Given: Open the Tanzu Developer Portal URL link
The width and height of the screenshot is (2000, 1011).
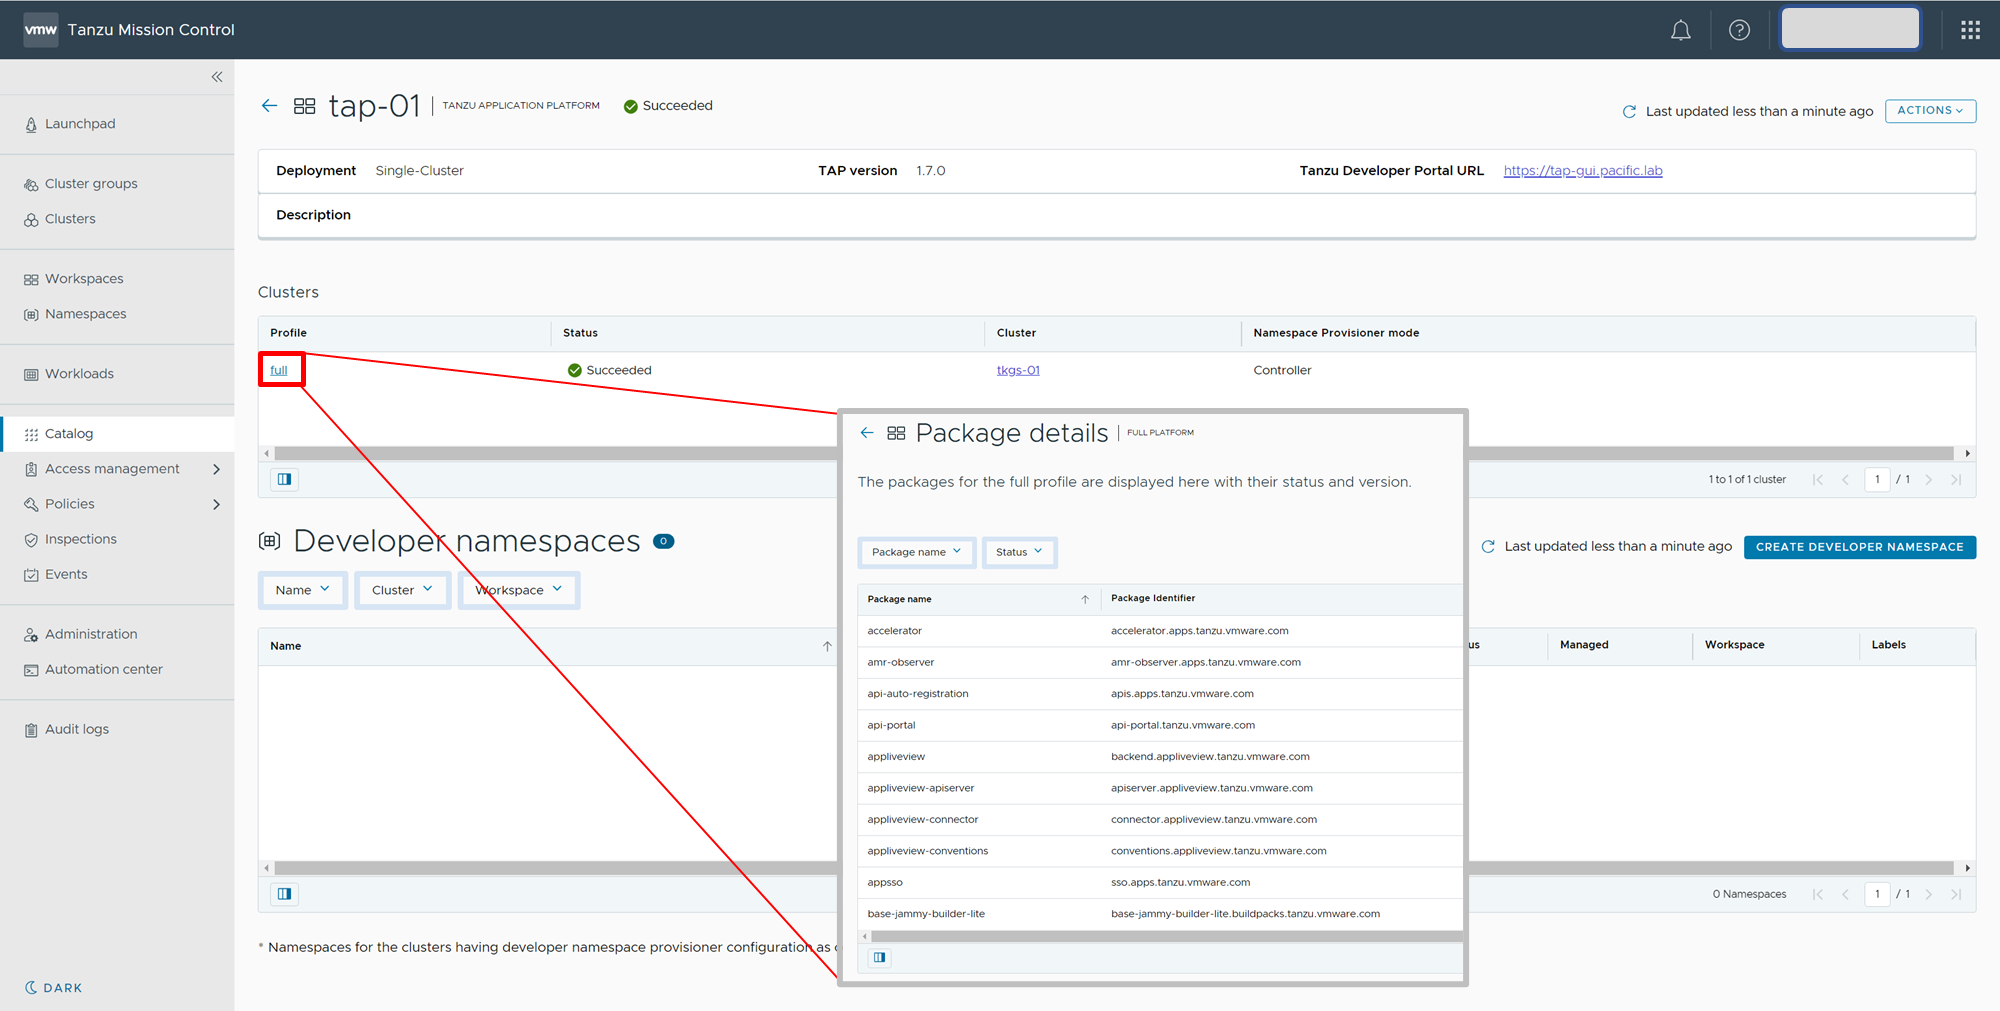Looking at the screenshot, I should click(x=1582, y=171).
